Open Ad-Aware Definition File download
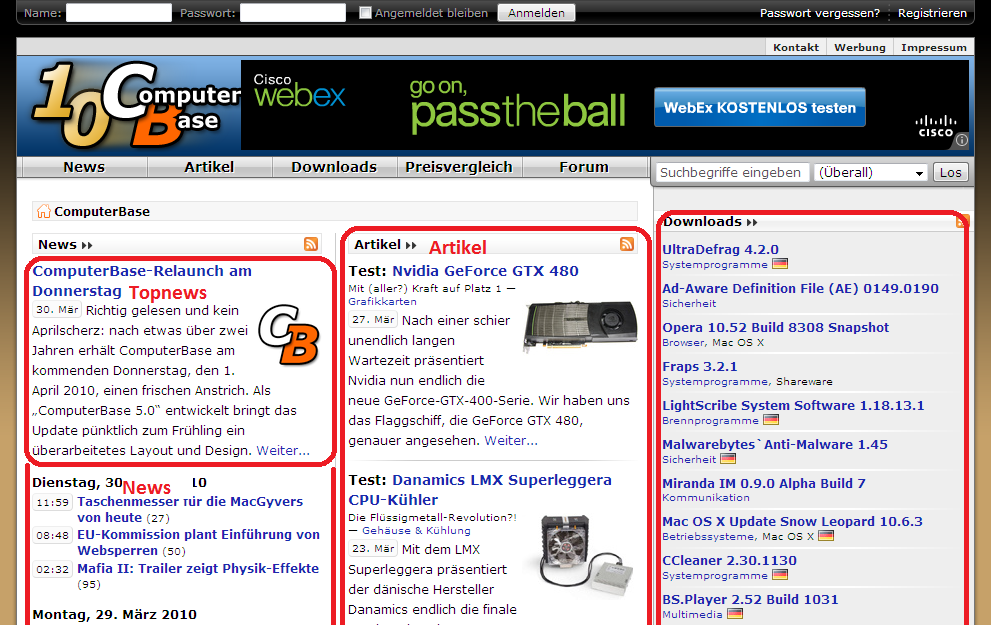 801,288
